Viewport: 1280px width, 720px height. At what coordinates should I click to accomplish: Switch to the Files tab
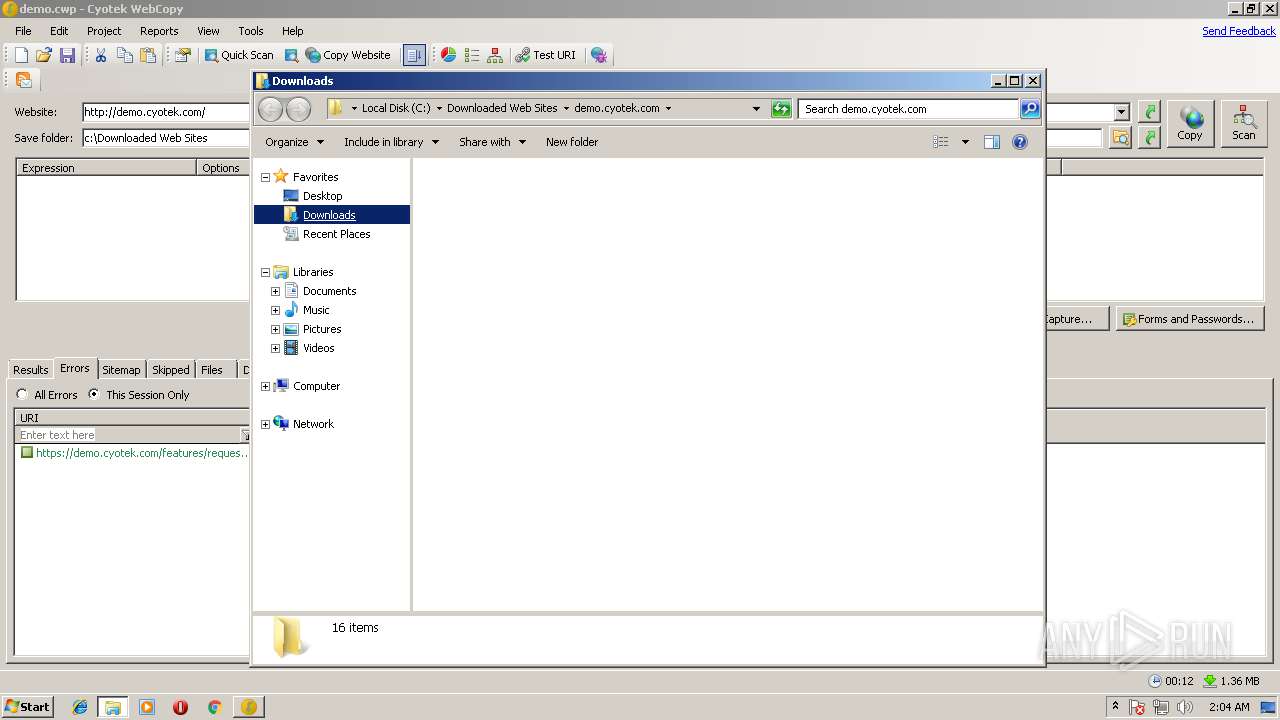point(212,370)
